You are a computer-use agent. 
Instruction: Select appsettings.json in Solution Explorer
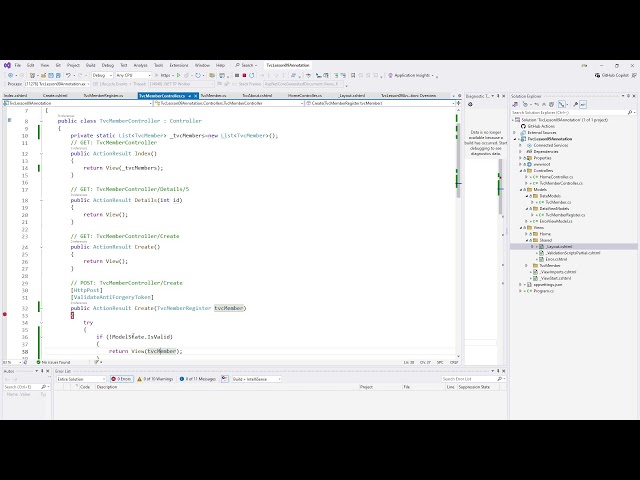tap(547, 285)
